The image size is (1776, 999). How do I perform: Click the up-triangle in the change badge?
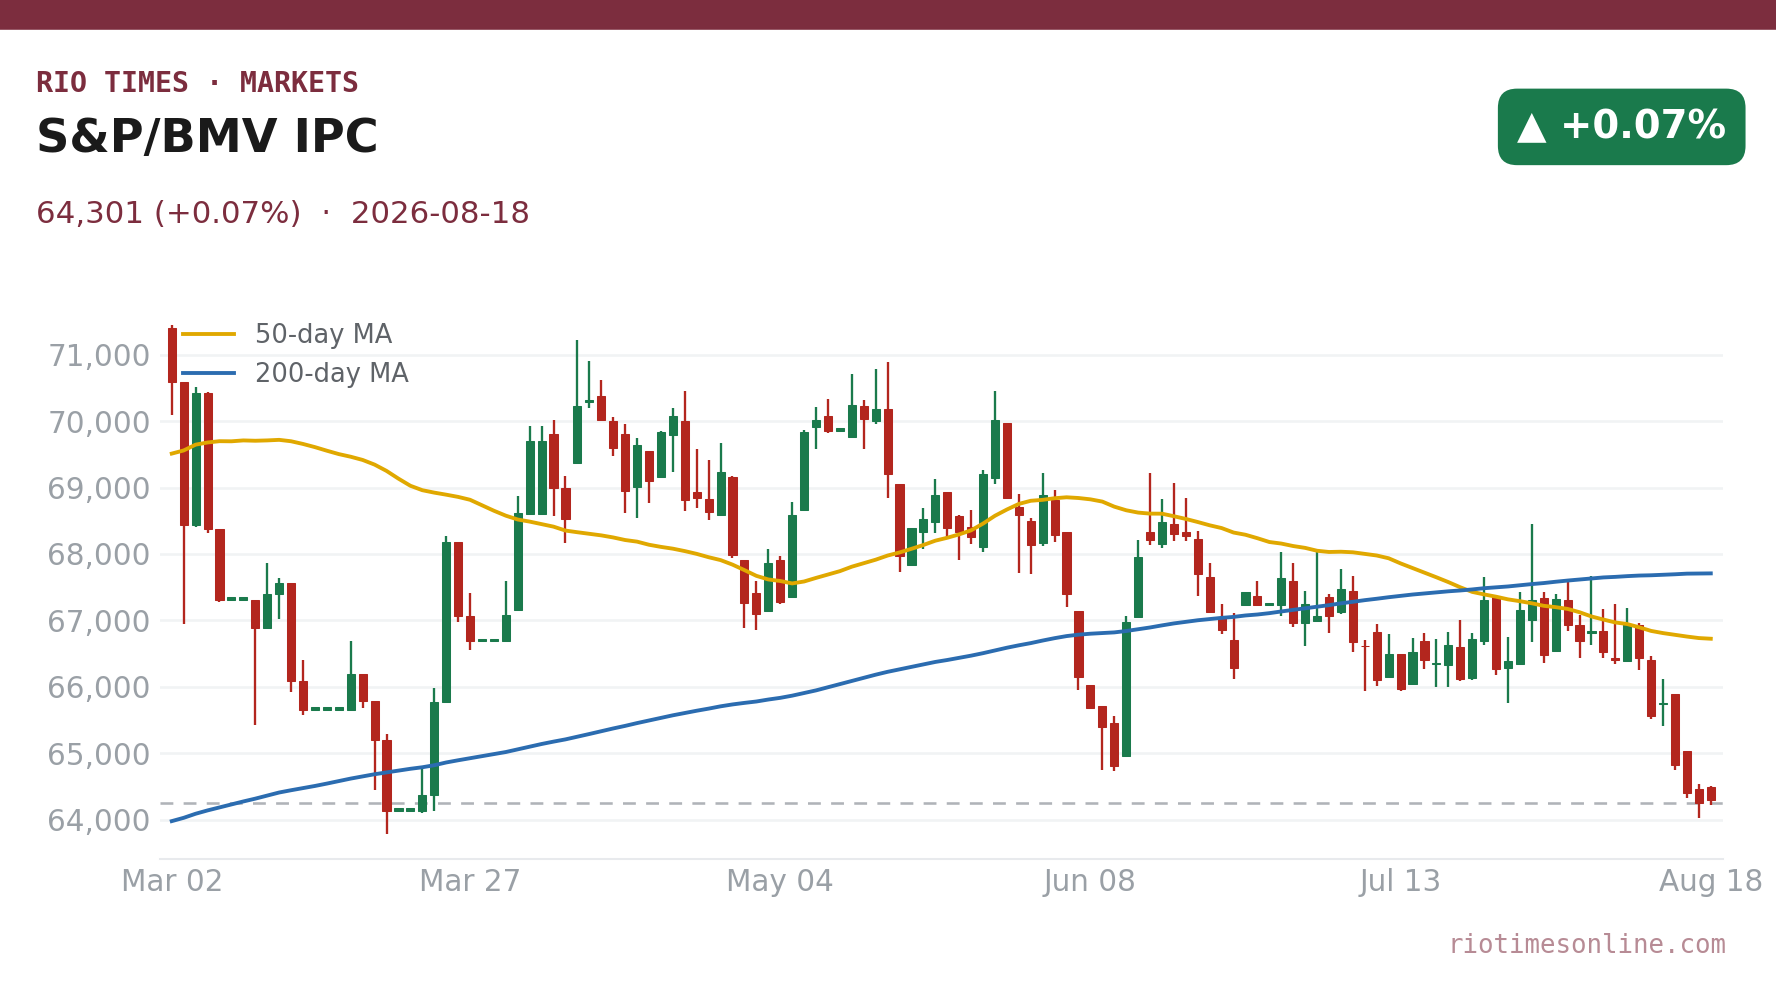tap(1531, 128)
